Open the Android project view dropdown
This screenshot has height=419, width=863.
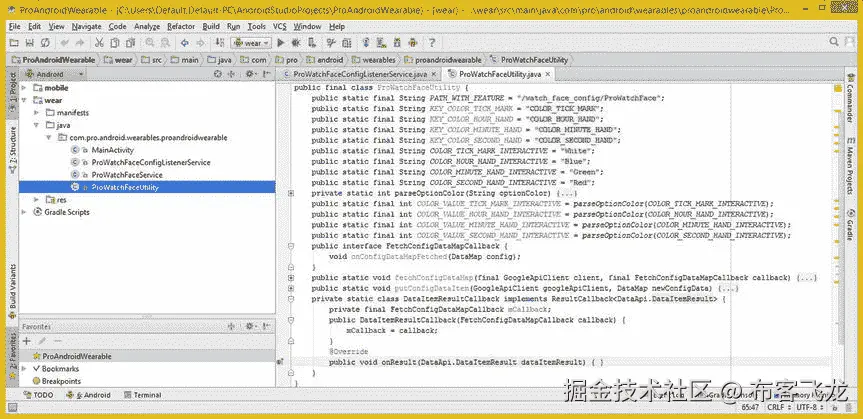point(54,74)
